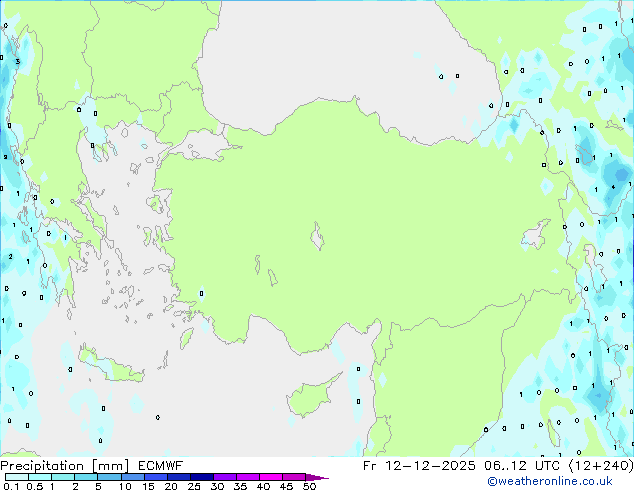Screen dimensions: 634x490
Task: Click the 35–40 mm legend swatch
Action: point(247,477)
